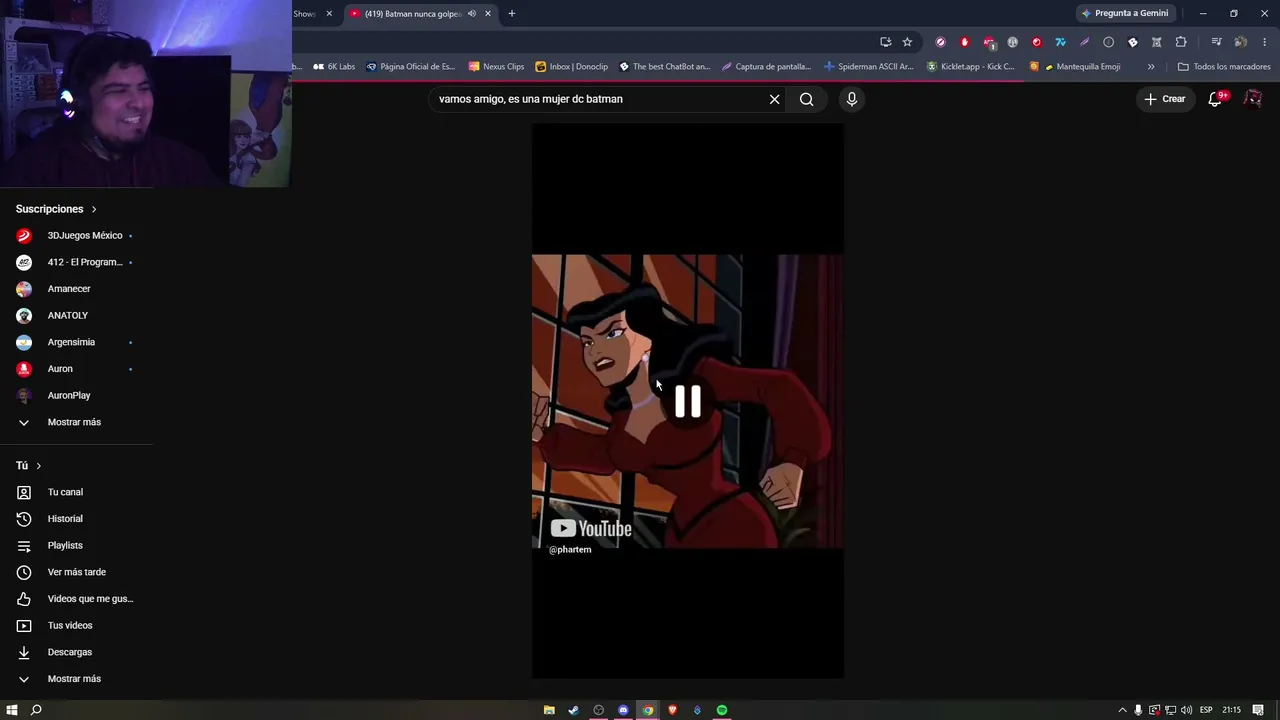
Task: Open the Chrome extensions puzzle menu
Action: click(1181, 42)
